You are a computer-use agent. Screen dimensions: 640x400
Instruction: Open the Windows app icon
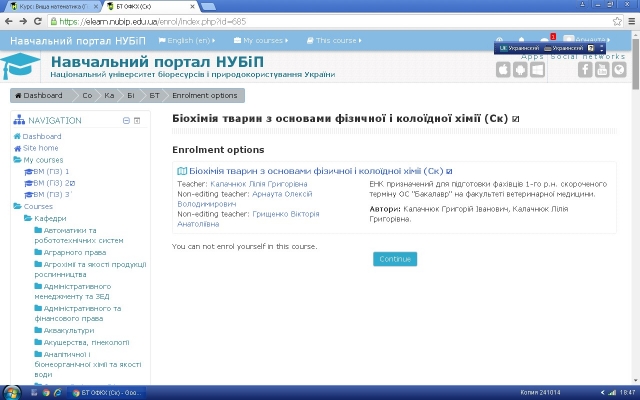pos(538,69)
